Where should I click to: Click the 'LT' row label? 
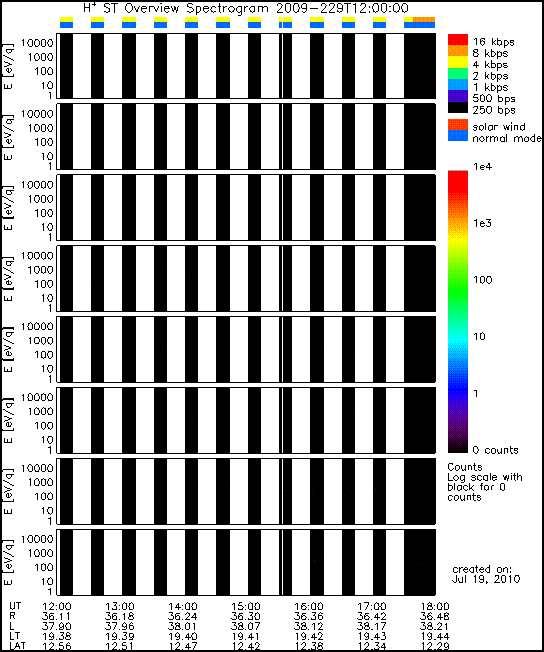[14, 636]
